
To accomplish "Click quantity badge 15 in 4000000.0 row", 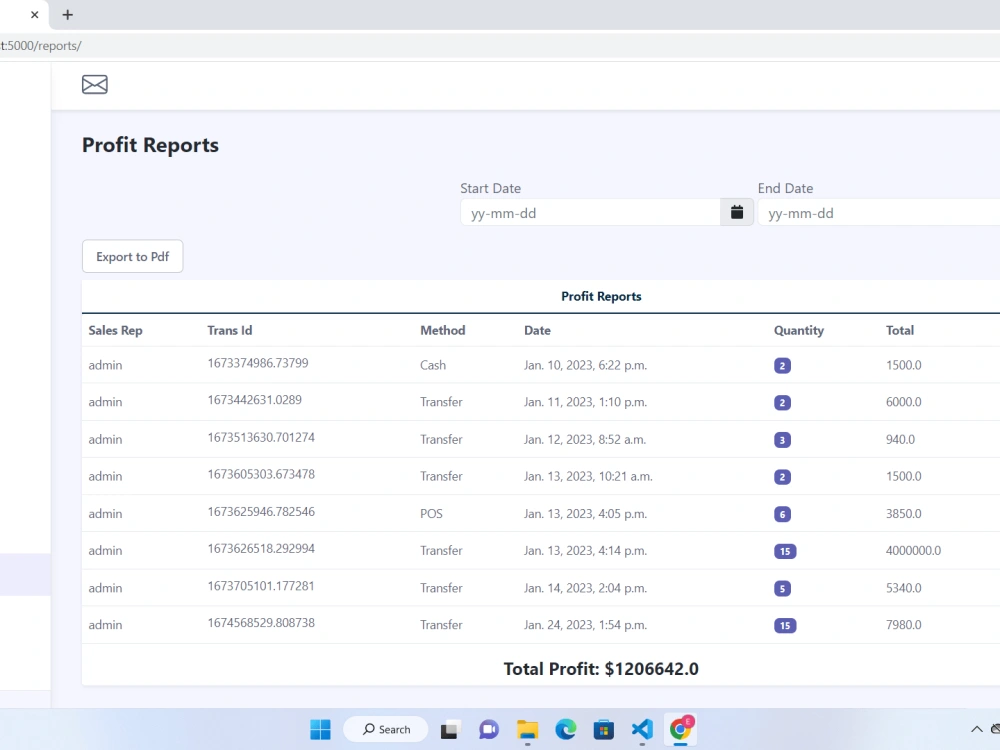I will [785, 551].
